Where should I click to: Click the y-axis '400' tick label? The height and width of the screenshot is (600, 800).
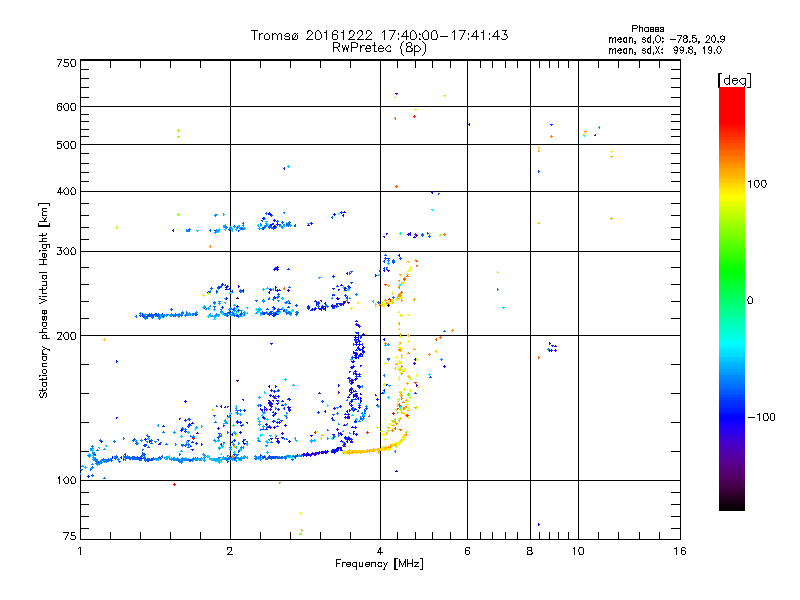click(x=66, y=191)
